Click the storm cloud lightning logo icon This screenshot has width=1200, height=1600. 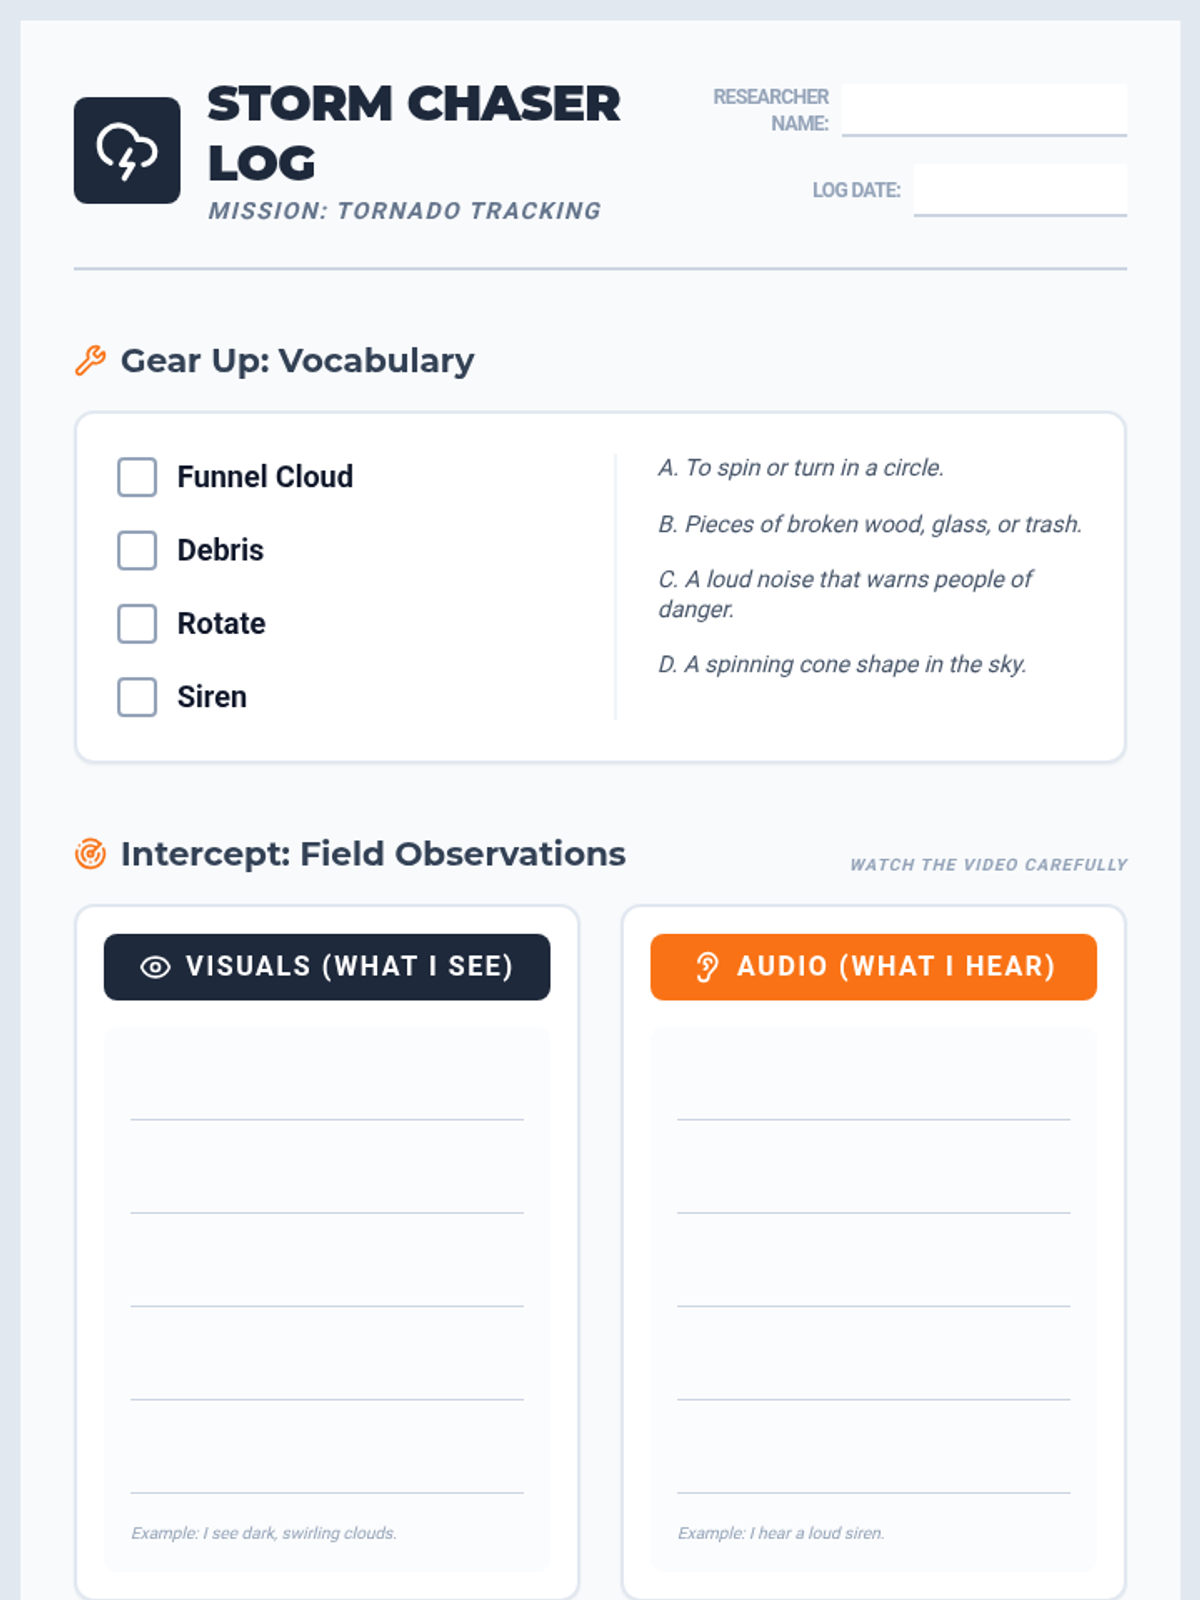(x=127, y=150)
